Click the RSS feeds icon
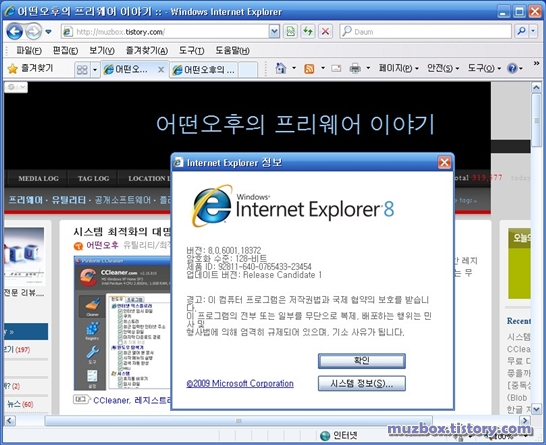This screenshot has width=546, height=445. (309, 69)
